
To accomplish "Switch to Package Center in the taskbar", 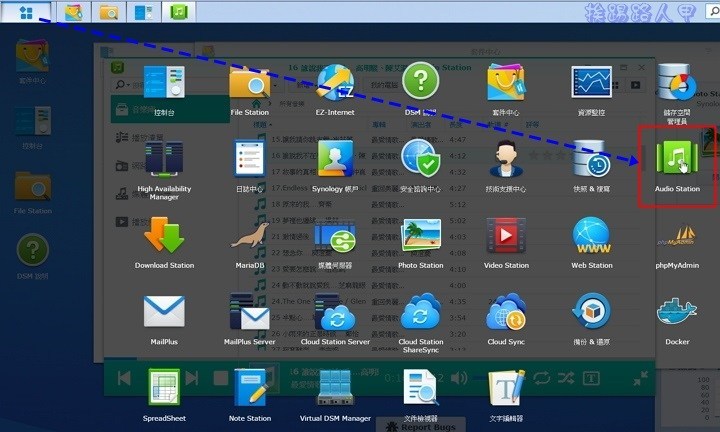I will pyautogui.click(x=73, y=12).
